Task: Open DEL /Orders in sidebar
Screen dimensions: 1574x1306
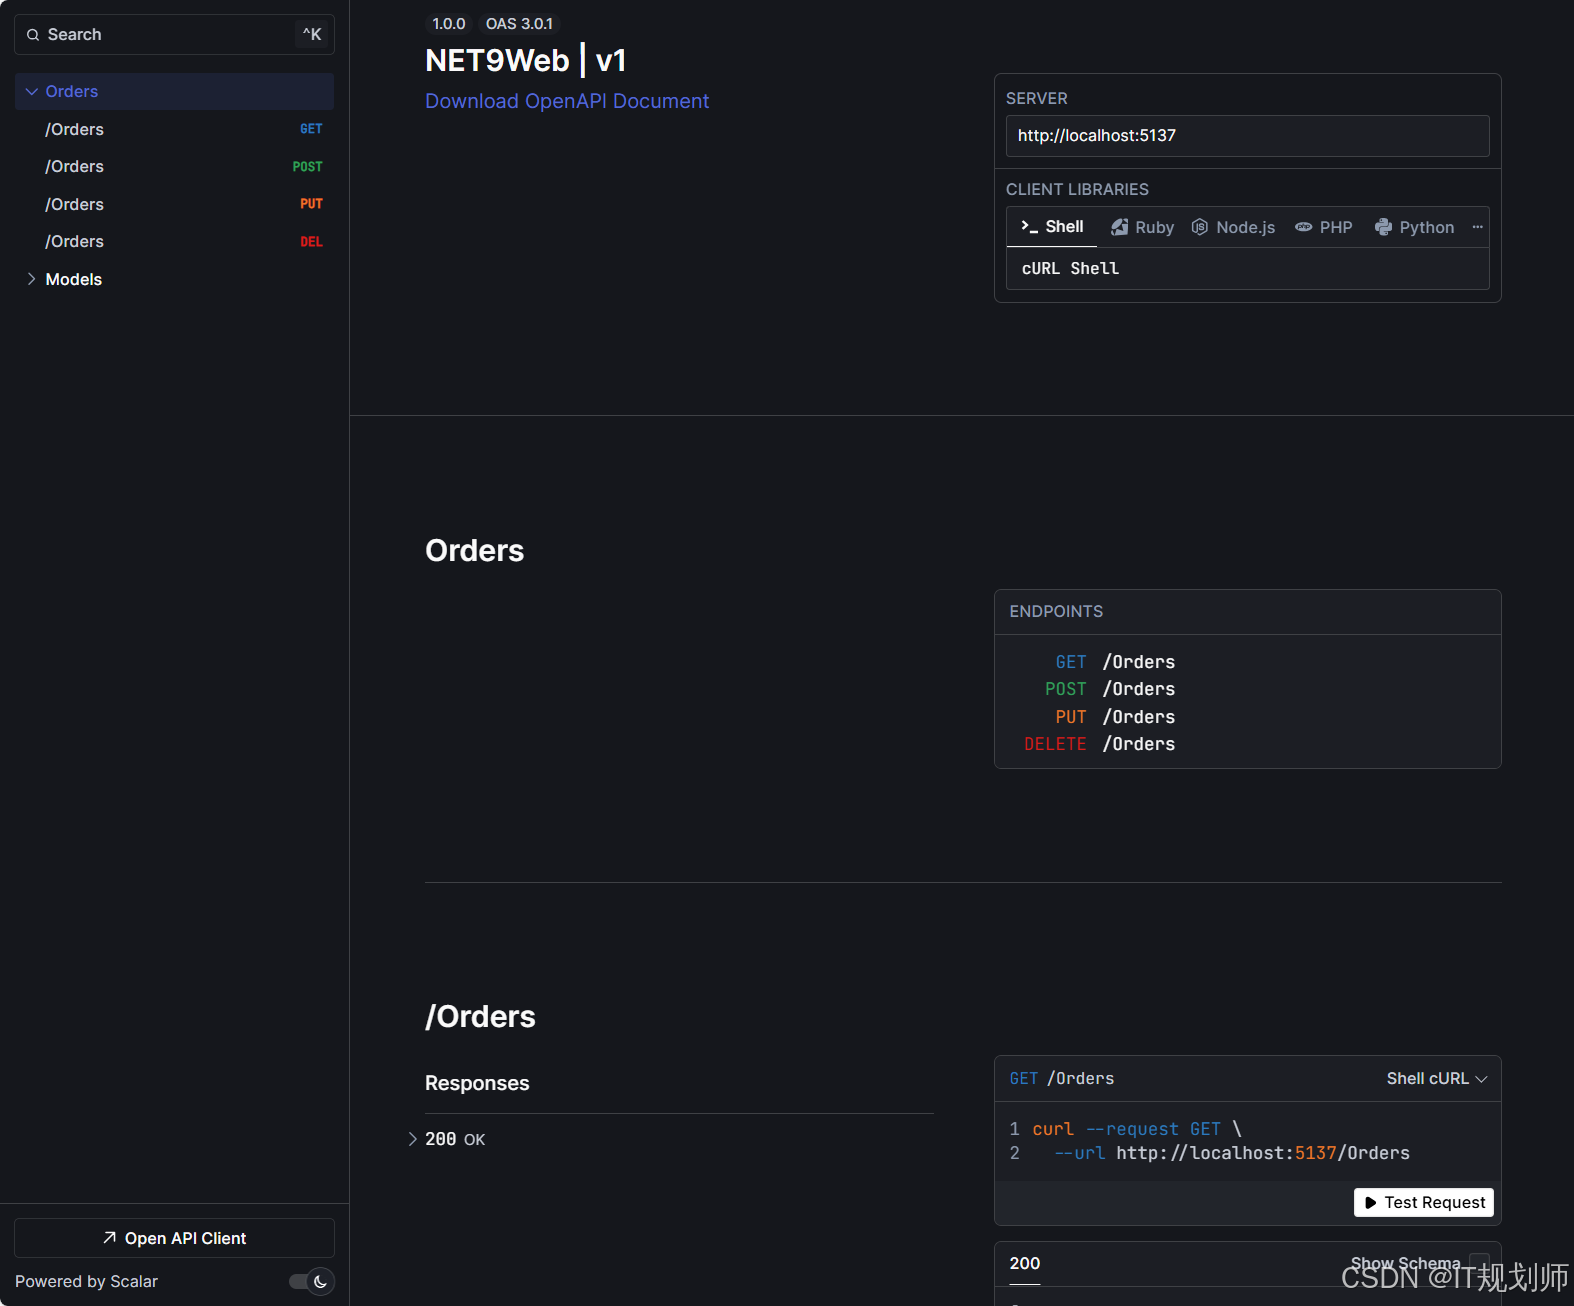Action: pyautogui.click(x=174, y=242)
